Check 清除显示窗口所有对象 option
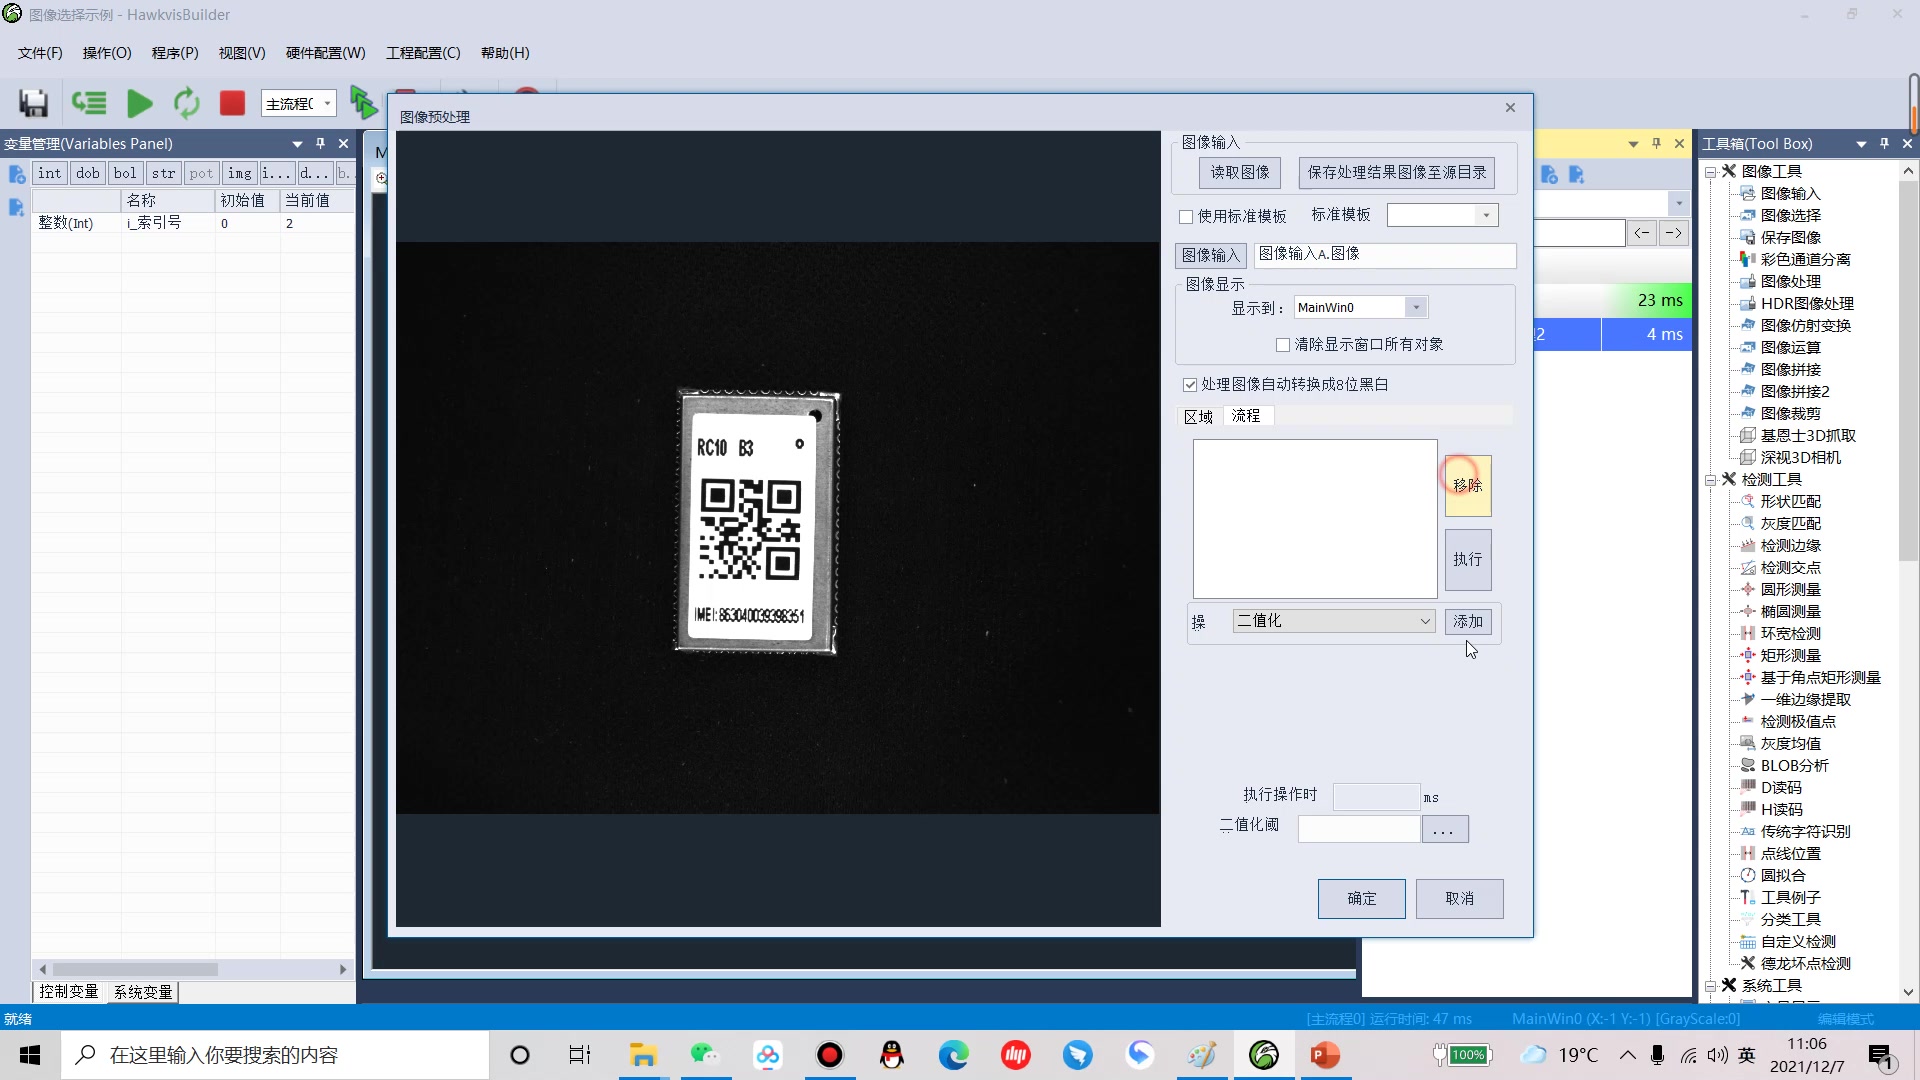The height and width of the screenshot is (1080, 1920). tap(1284, 344)
